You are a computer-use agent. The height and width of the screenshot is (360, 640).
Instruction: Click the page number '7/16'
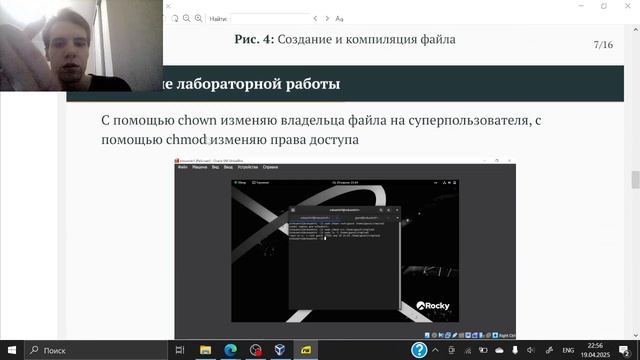(603, 45)
